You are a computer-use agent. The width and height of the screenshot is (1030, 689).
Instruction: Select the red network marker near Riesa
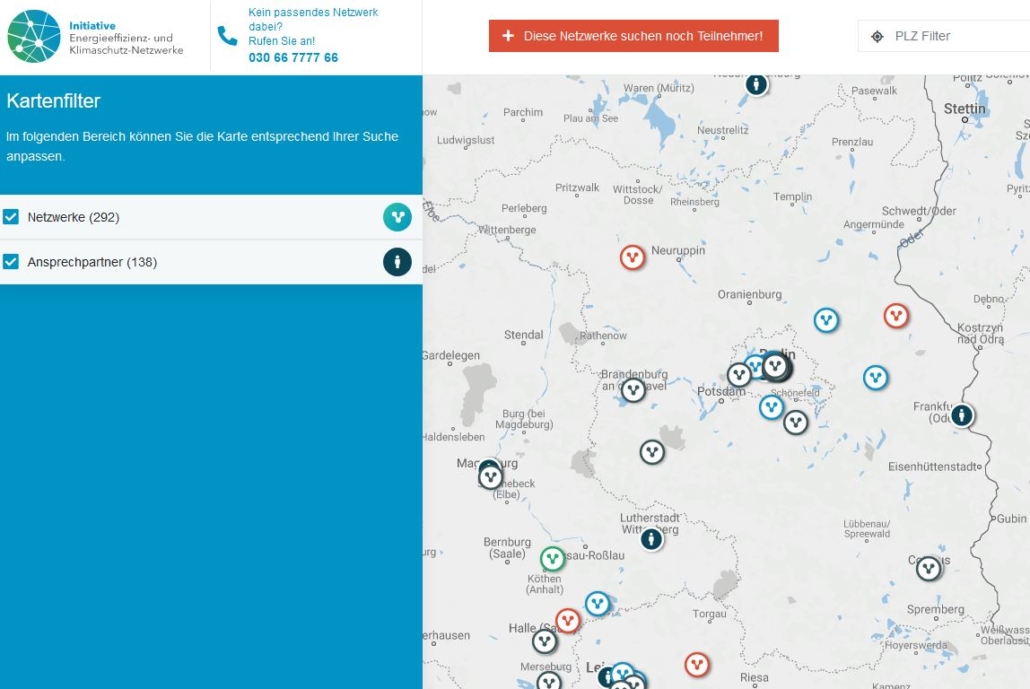[697, 664]
